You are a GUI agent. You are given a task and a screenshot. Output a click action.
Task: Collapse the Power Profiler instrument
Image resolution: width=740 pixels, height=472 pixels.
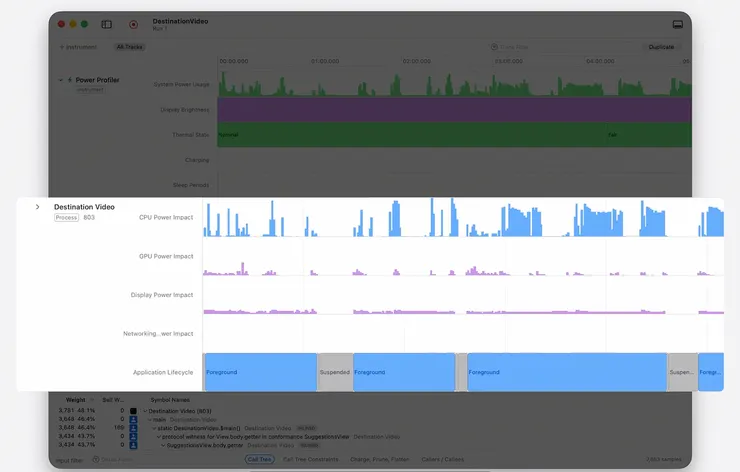pyautogui.click(x=60, y=80)
